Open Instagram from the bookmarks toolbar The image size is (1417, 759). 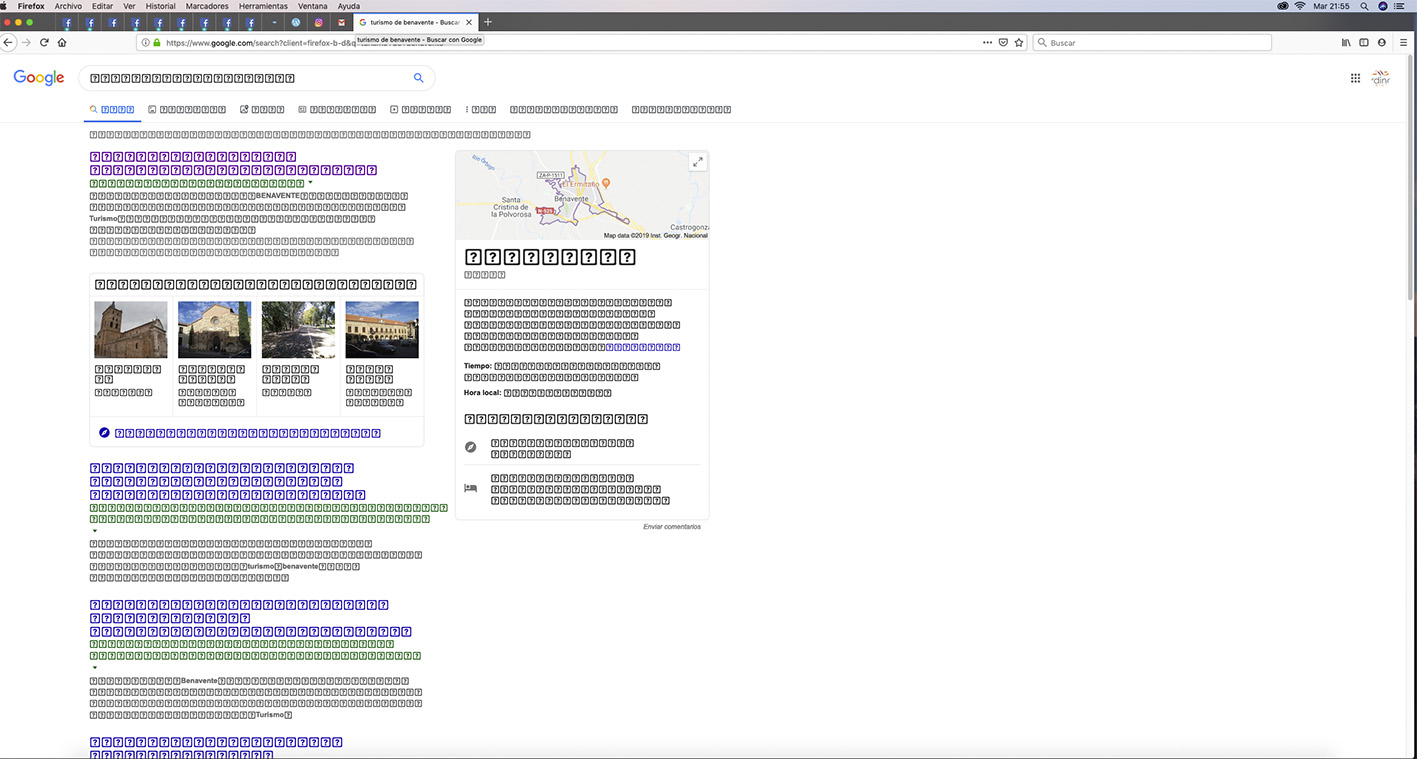tap(318, 22)
